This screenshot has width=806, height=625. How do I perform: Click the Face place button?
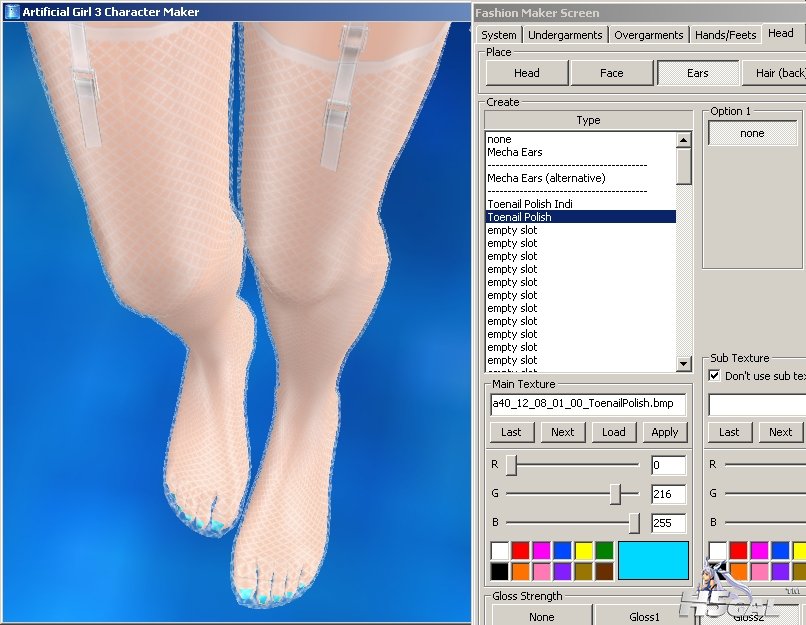[612, 73]
